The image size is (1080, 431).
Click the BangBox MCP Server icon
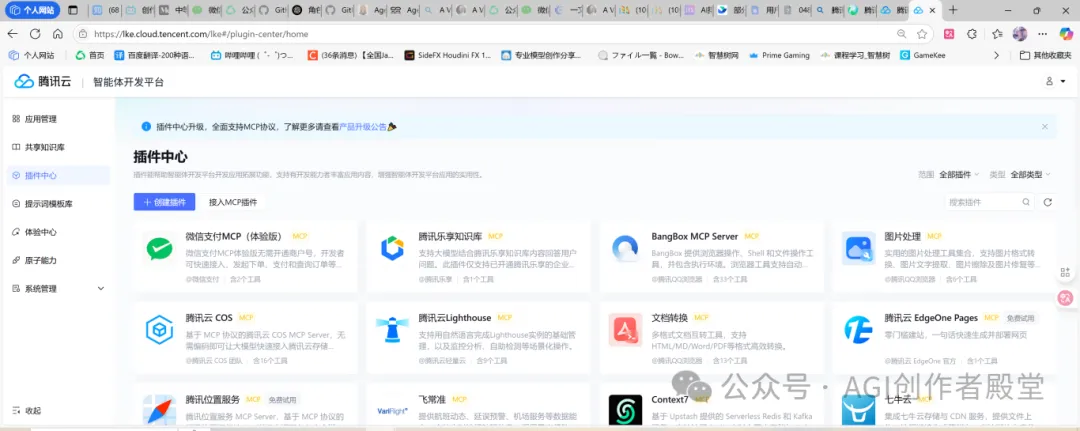pyautogui.click(x=625, y=249)
